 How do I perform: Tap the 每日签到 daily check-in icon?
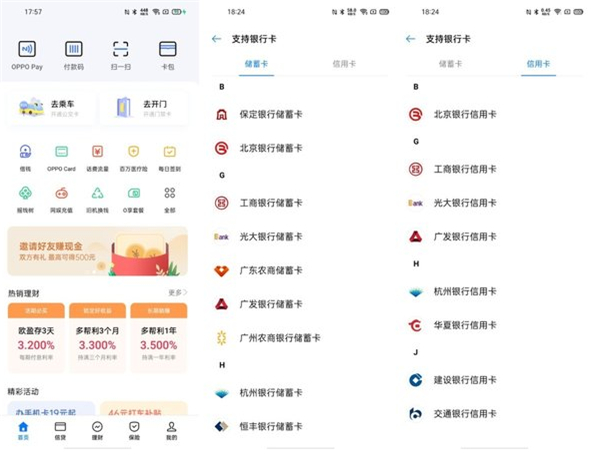coord(170,152)
